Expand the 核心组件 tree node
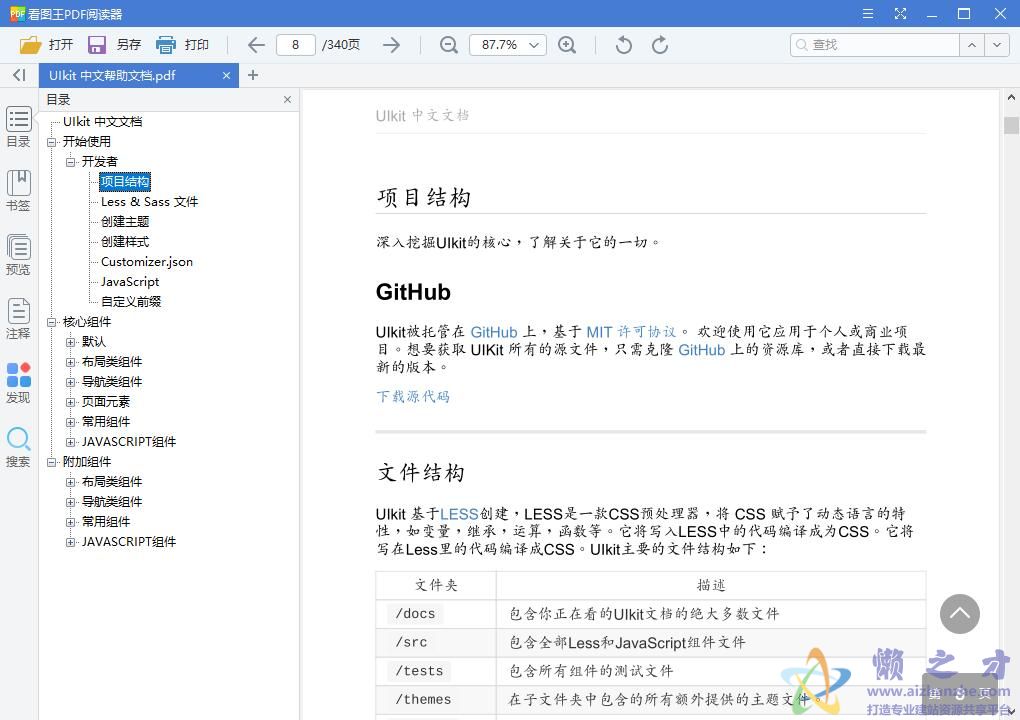This screenshot has height=720, width=1020. tap(52, 321)
